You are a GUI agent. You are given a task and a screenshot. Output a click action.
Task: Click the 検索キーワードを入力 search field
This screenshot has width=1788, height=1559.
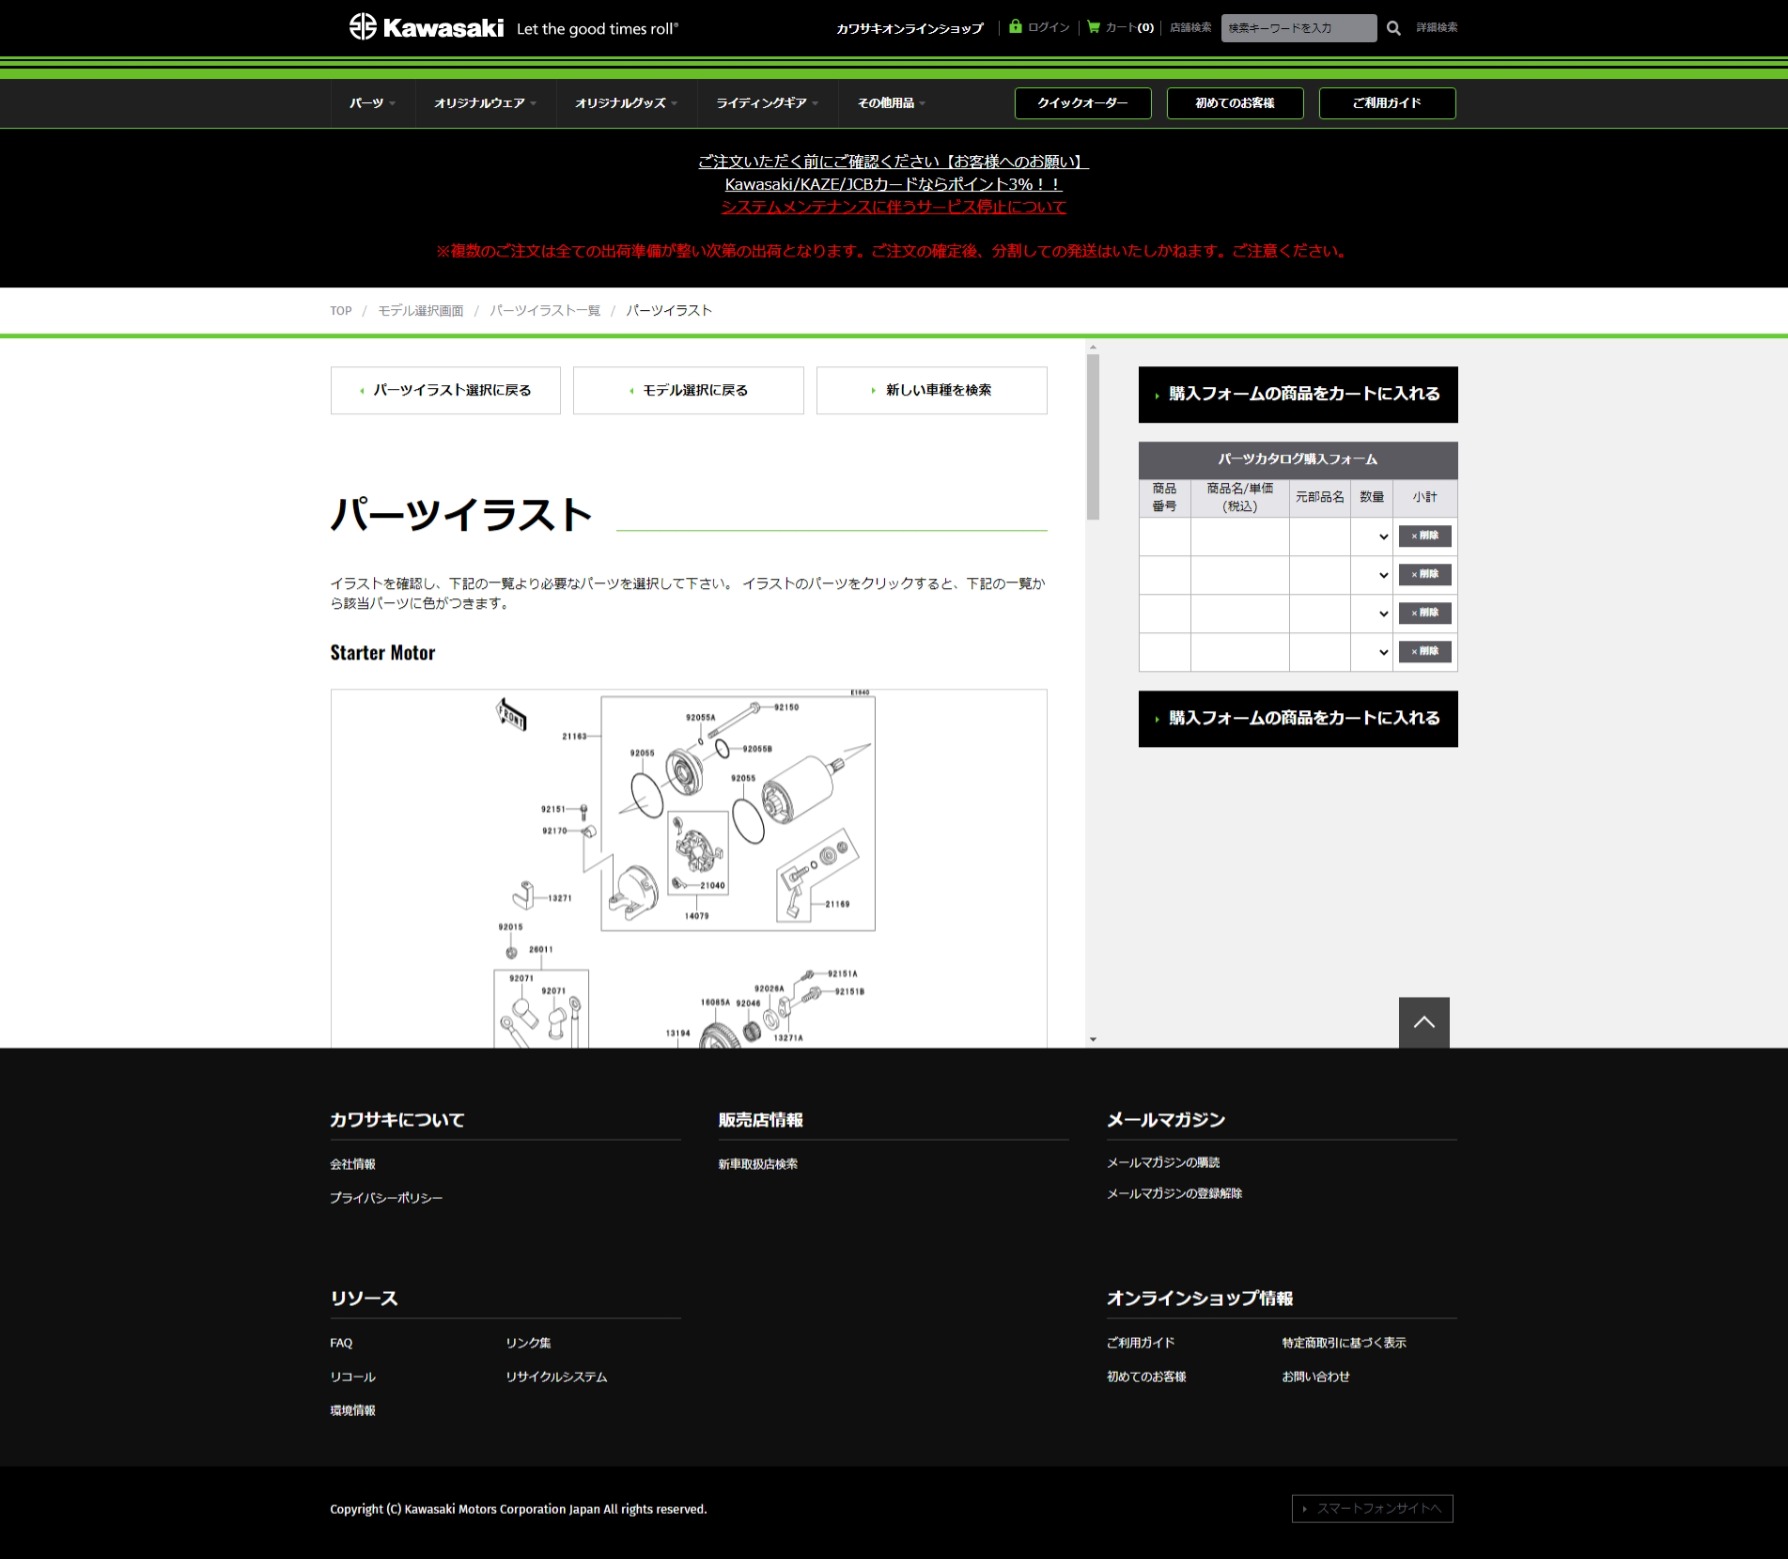click(1298, 28)
